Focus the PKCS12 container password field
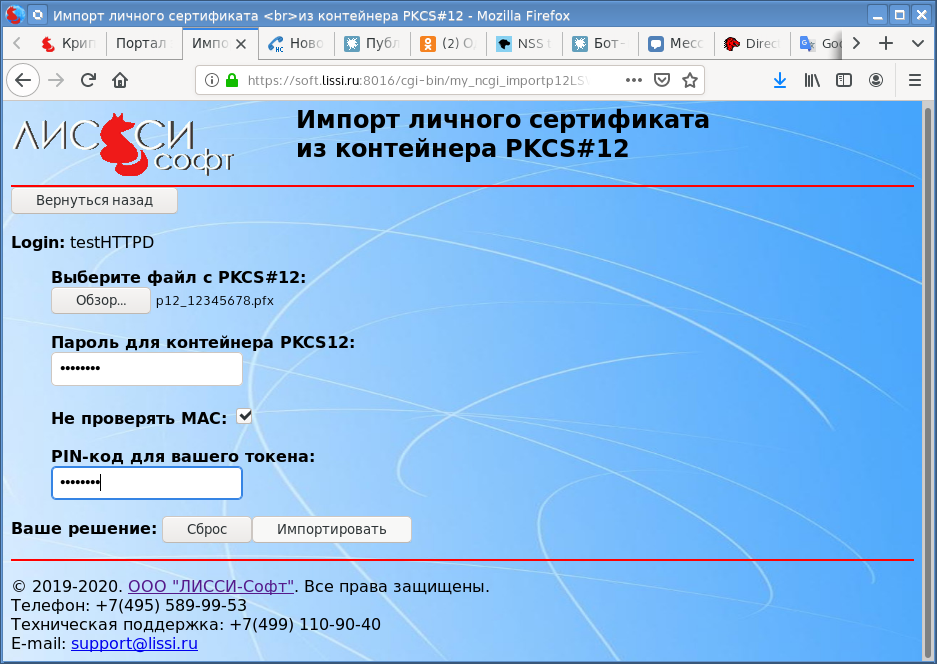Viewport: 937px width, 664px height. pyautogui.click(x=147, y=369)
